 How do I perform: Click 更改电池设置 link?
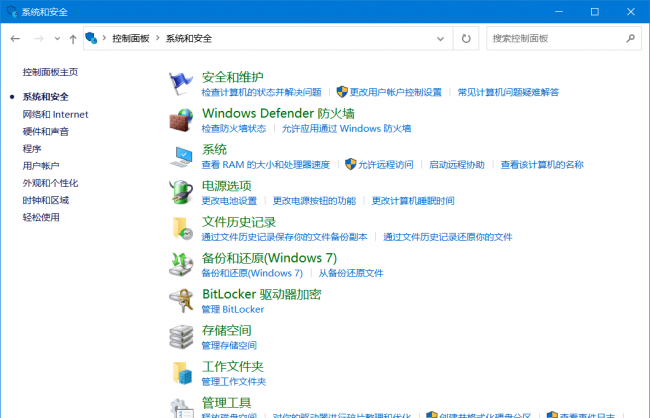click(x=229, y=201)
